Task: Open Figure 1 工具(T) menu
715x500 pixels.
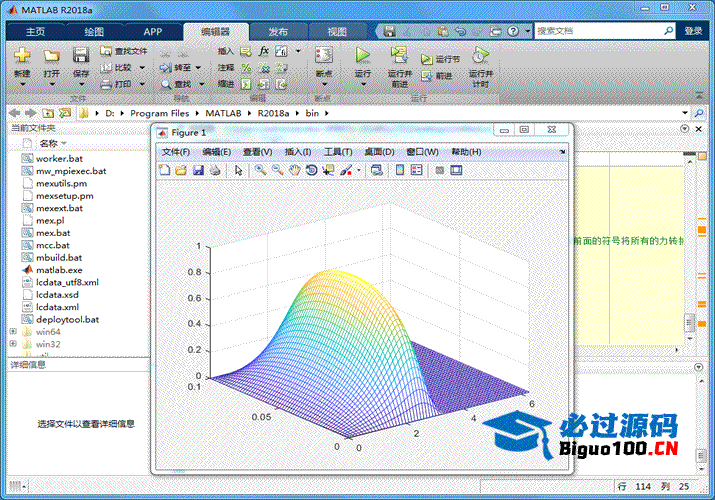Action: tap(338, 152)
